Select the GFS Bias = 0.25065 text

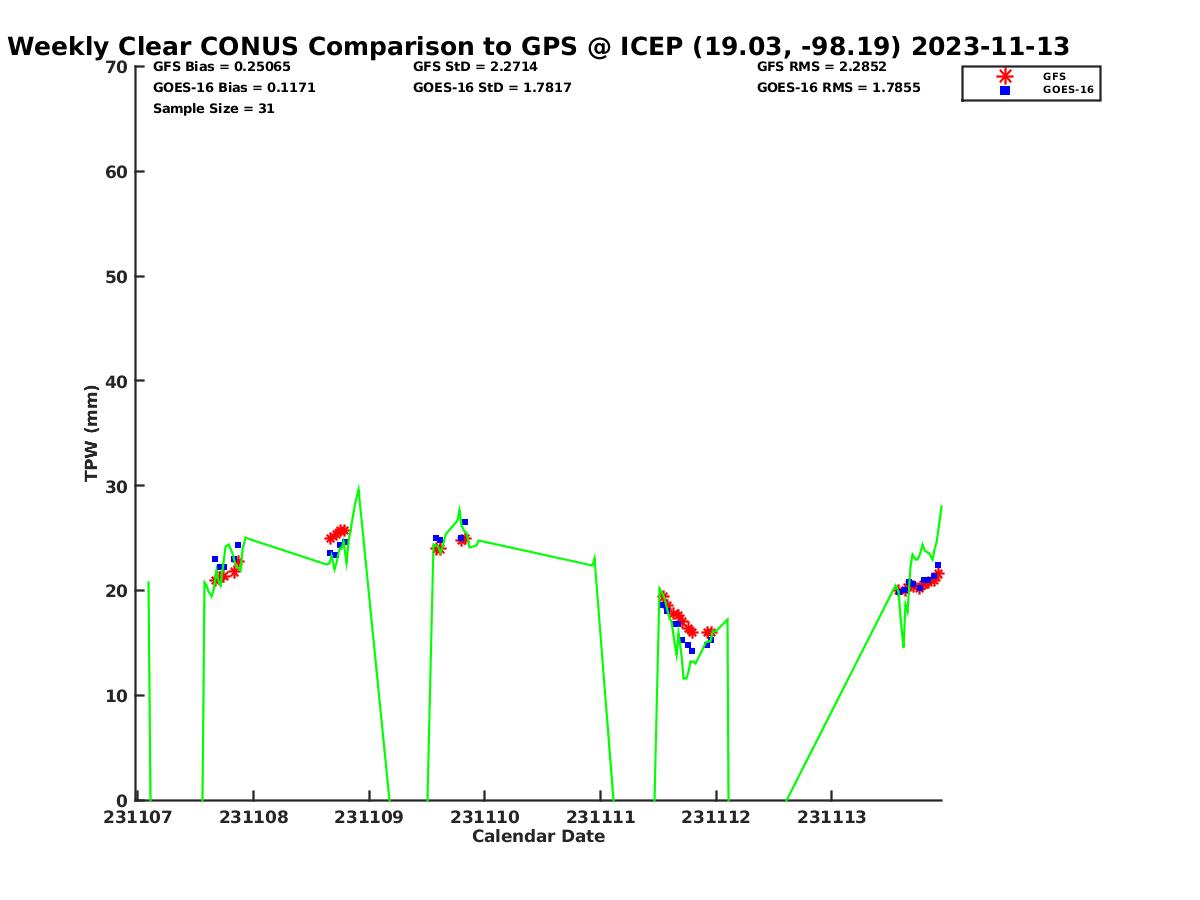tap(221, 67)
